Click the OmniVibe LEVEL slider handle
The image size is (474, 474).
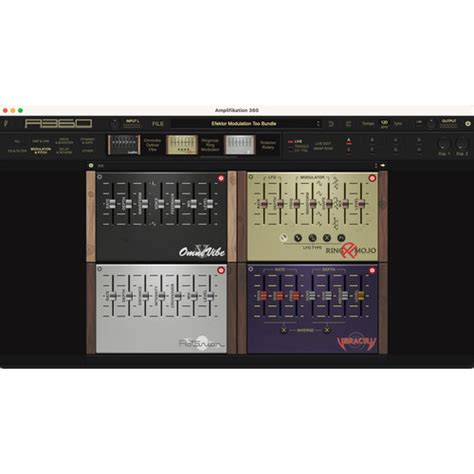[x=210, y=204]
